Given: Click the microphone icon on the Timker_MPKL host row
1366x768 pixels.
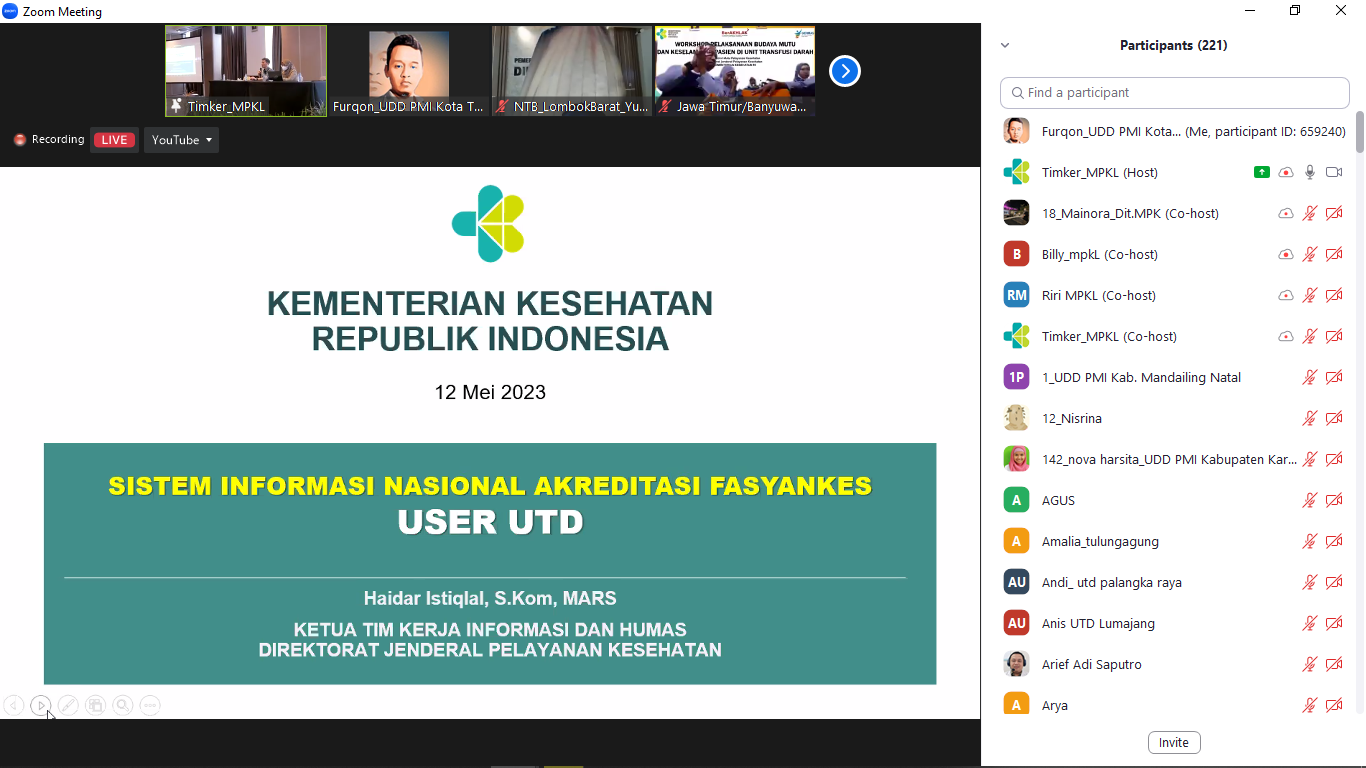Looking at the screenshot, I should (x=1310, y=172).
